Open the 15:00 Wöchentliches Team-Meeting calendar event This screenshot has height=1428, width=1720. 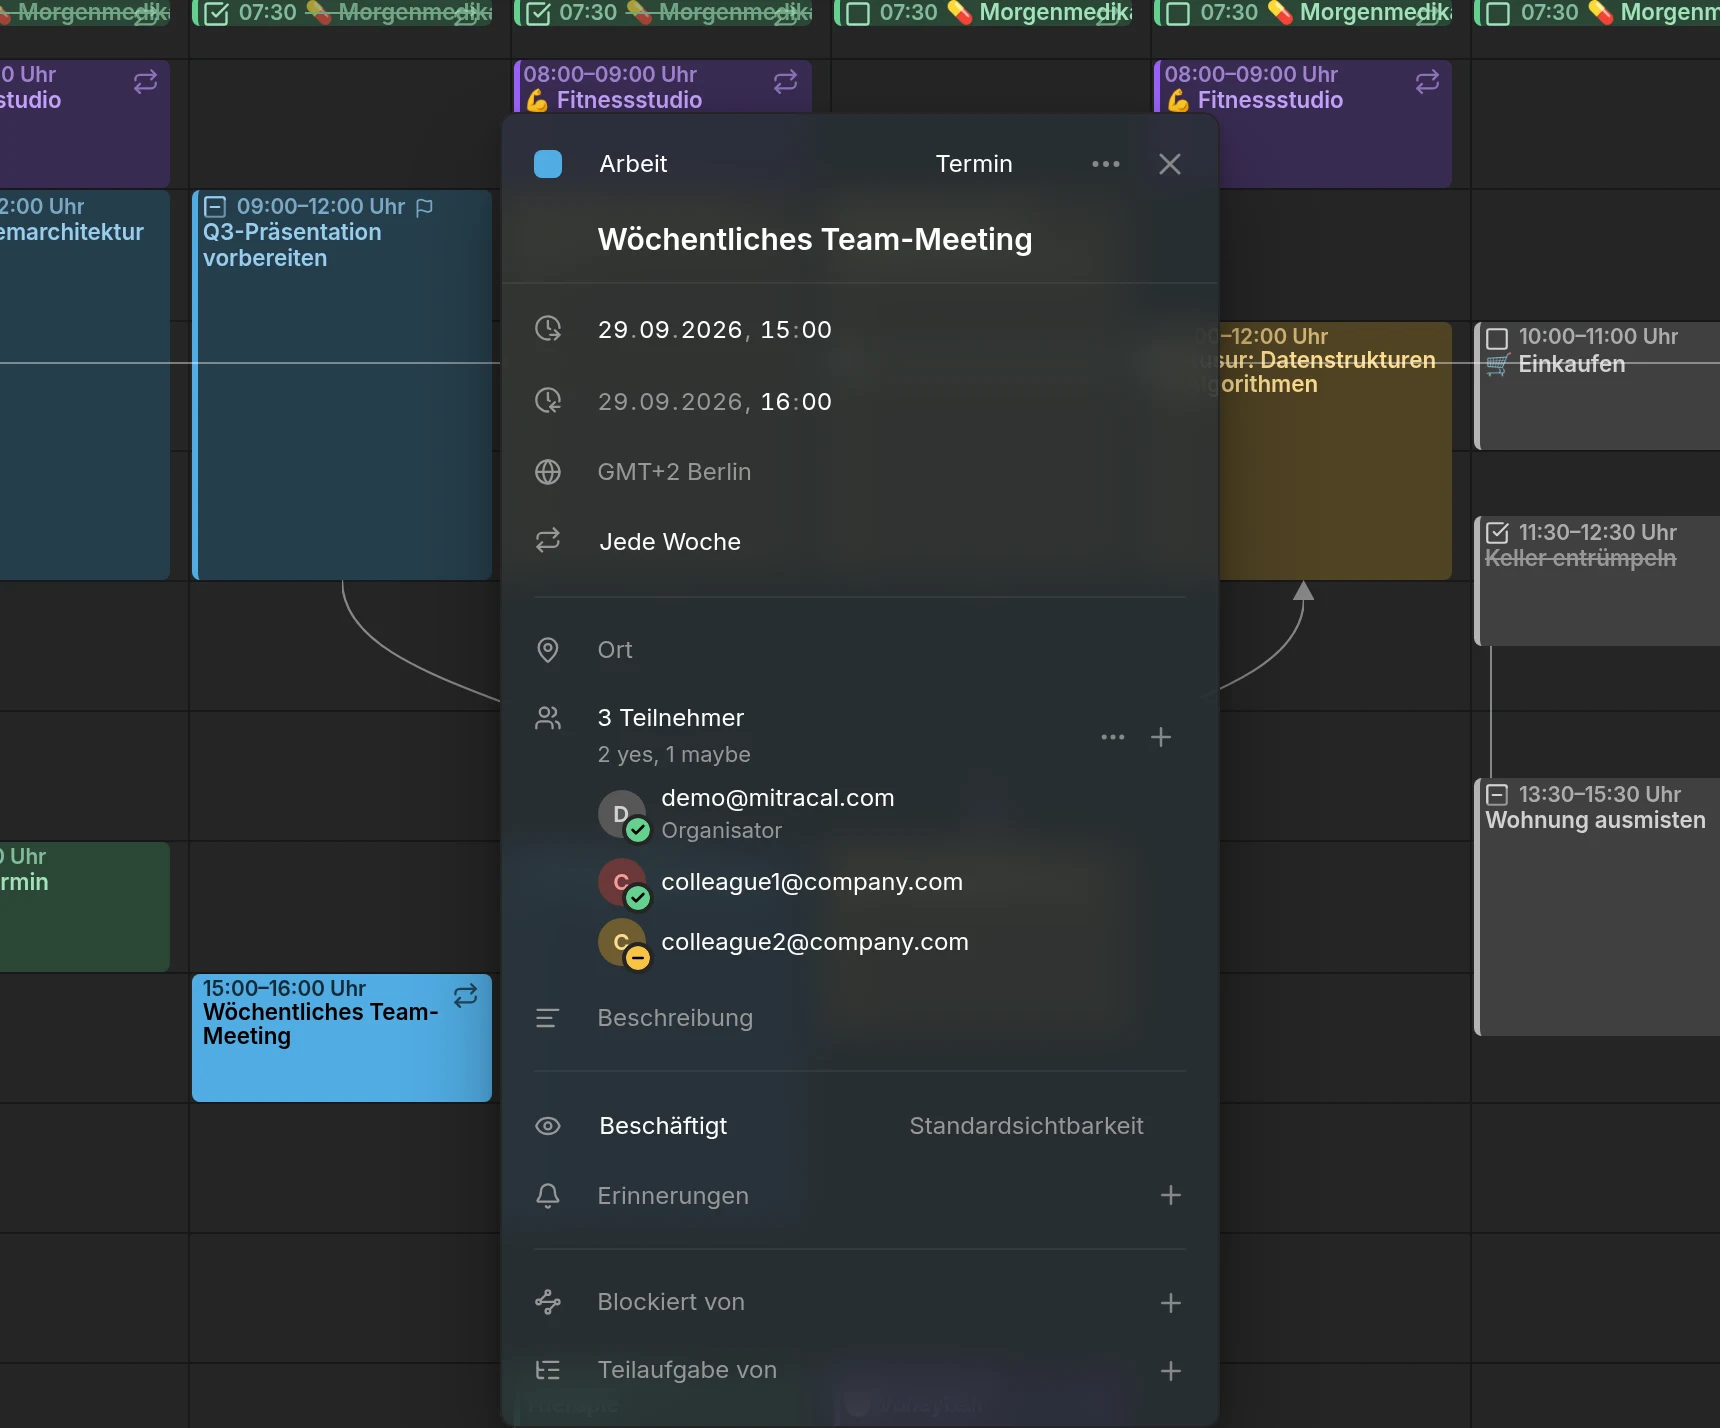point(342,1038)
